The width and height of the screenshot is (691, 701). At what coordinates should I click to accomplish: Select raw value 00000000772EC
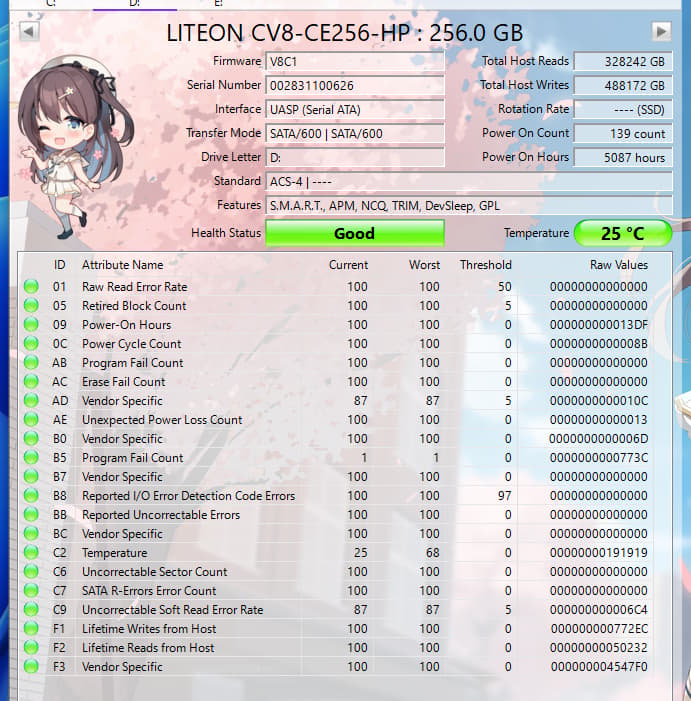599,629
